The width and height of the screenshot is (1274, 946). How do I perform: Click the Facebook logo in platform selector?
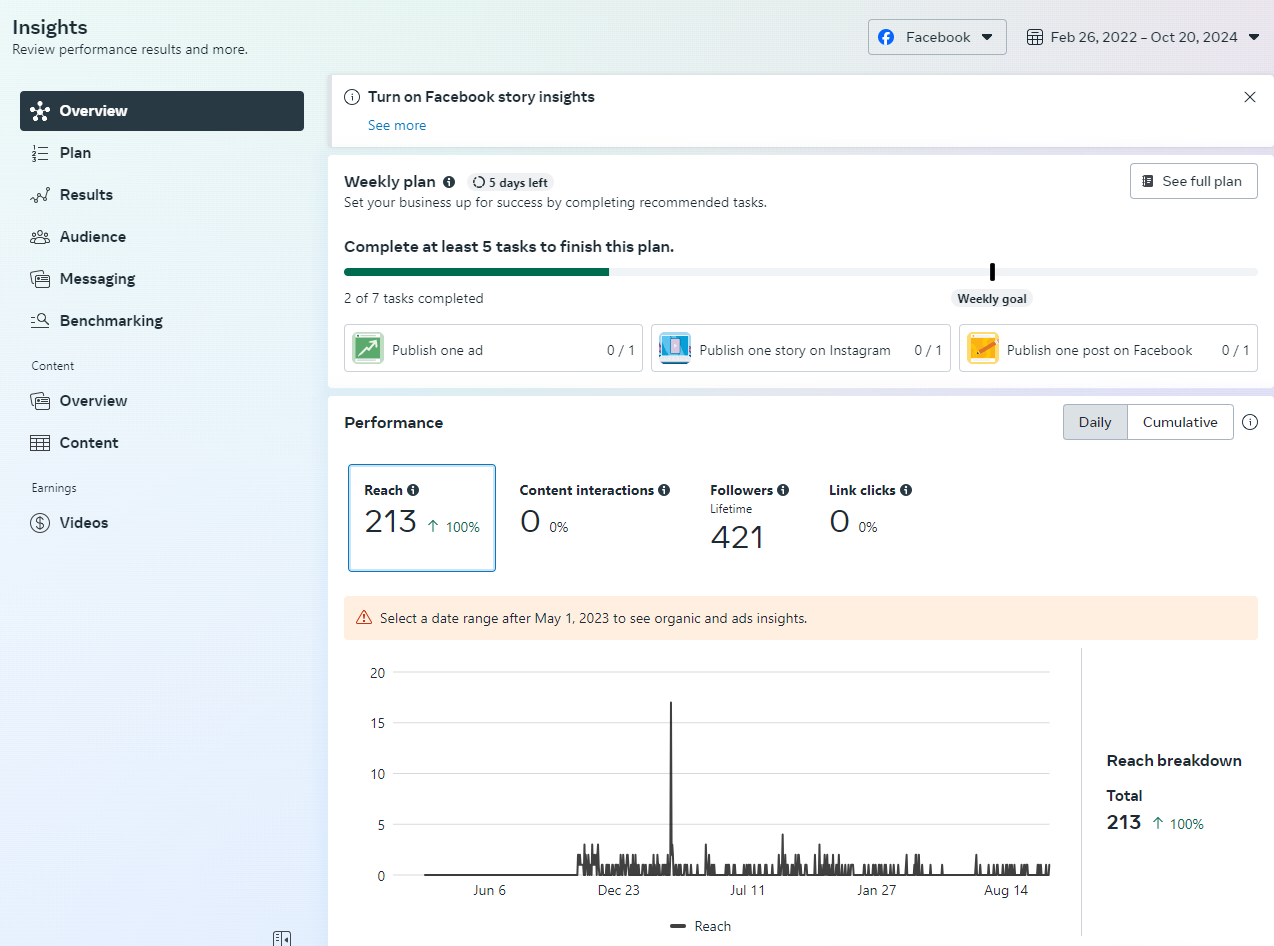click(x=886, y=37)
